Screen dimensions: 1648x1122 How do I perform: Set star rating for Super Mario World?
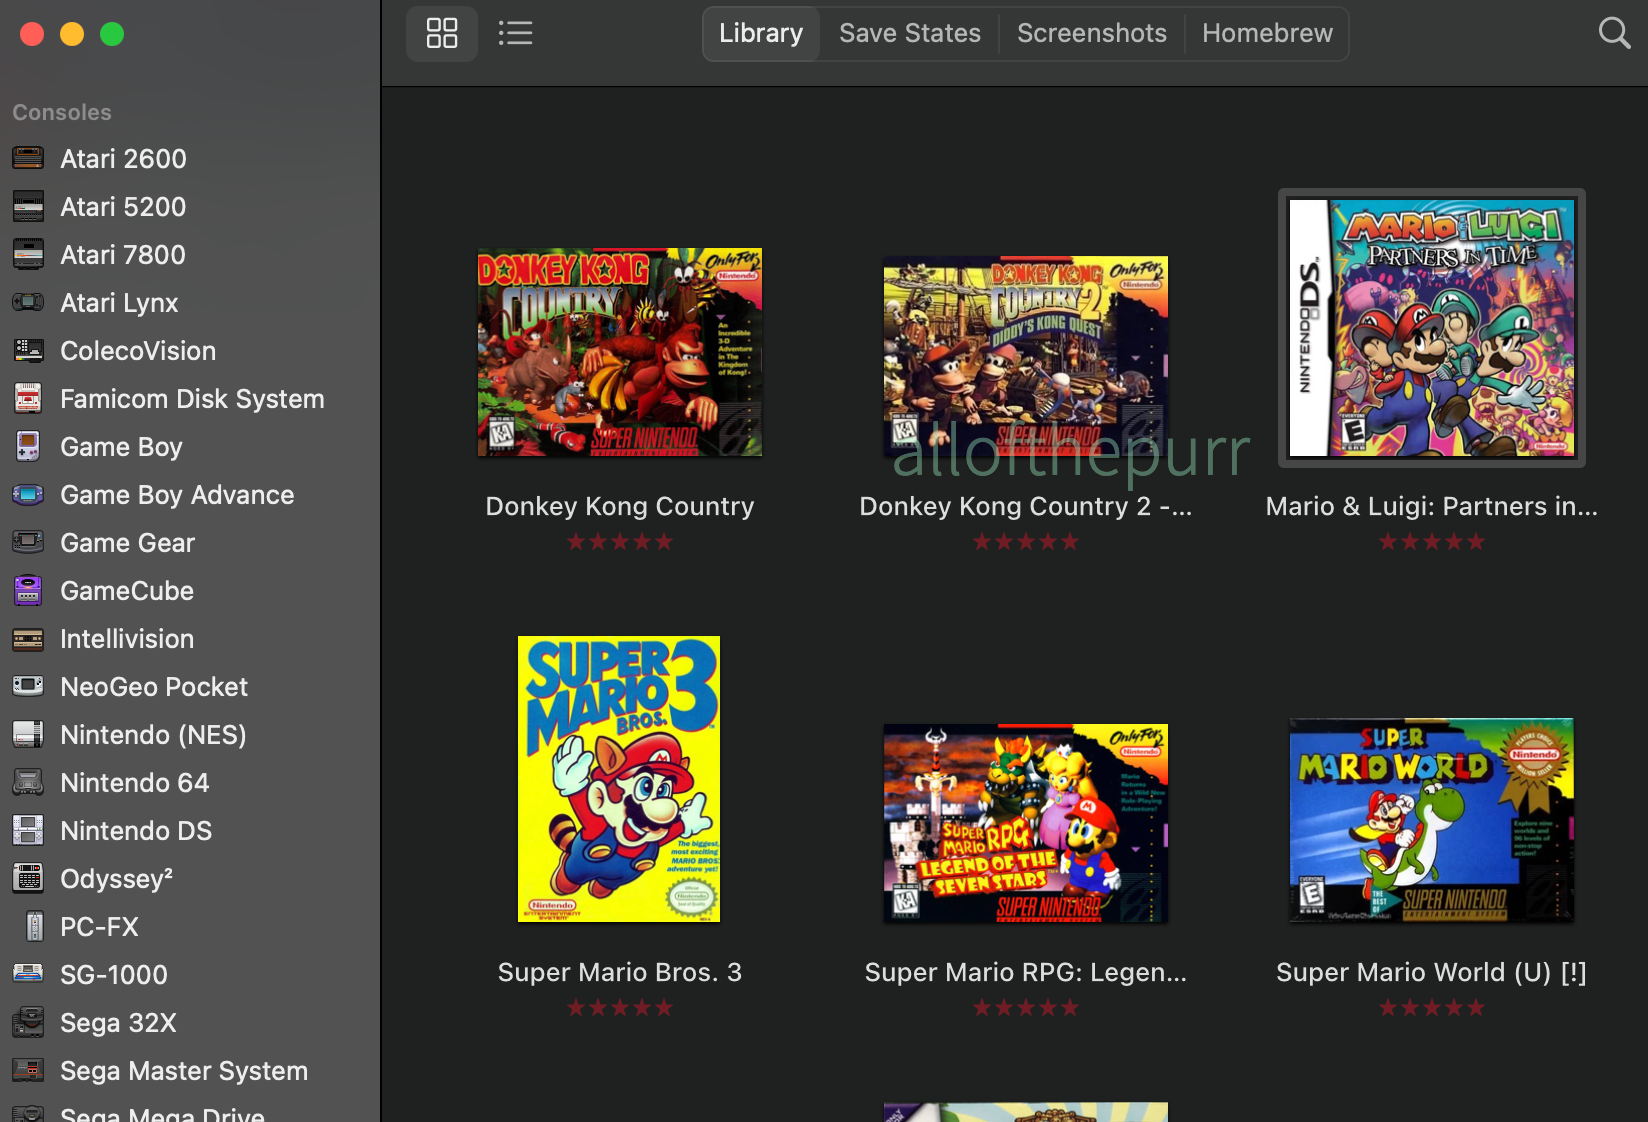click(1432, 1008)
